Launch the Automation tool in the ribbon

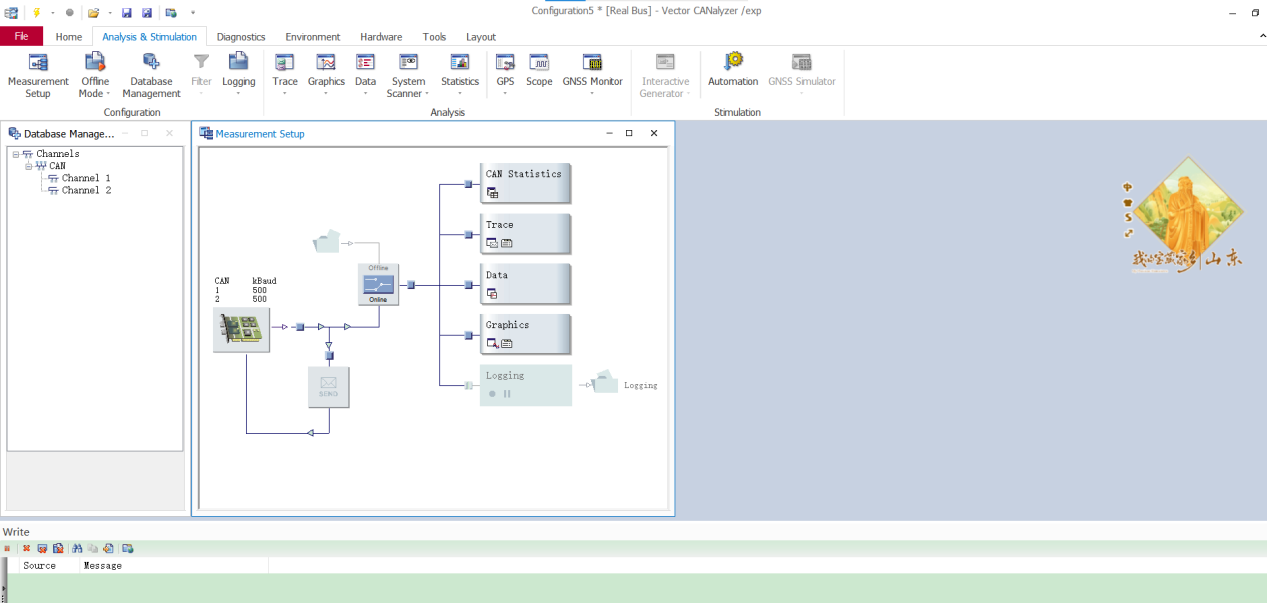pyautogui.click(x=733, y=70)
